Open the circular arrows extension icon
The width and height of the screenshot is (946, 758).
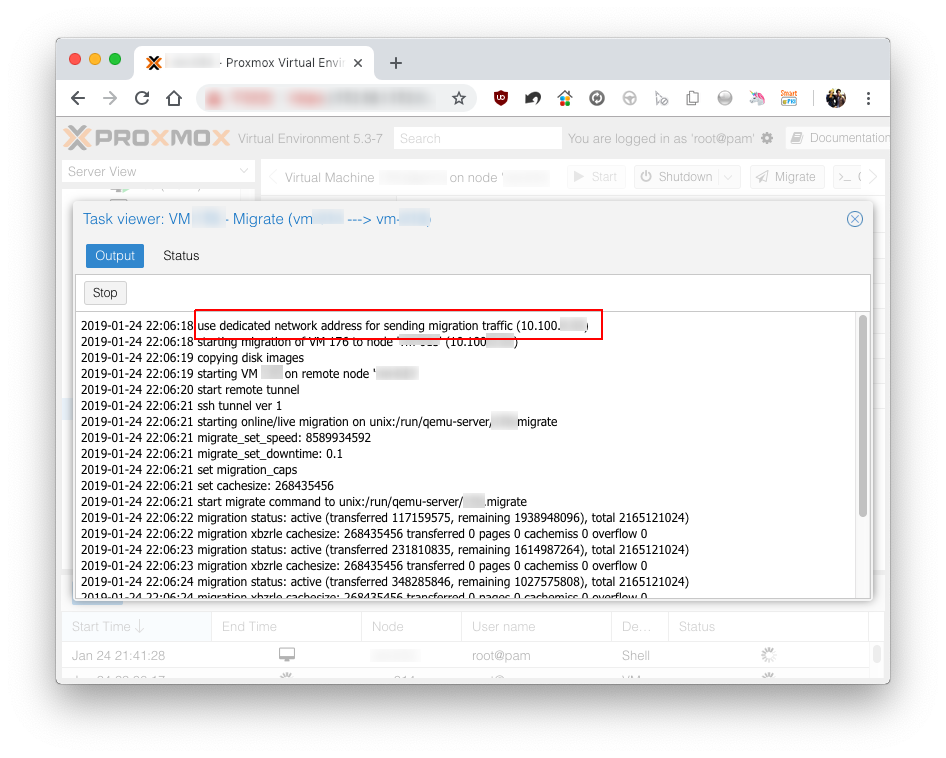pyautogui.click(x=597, y=98)
